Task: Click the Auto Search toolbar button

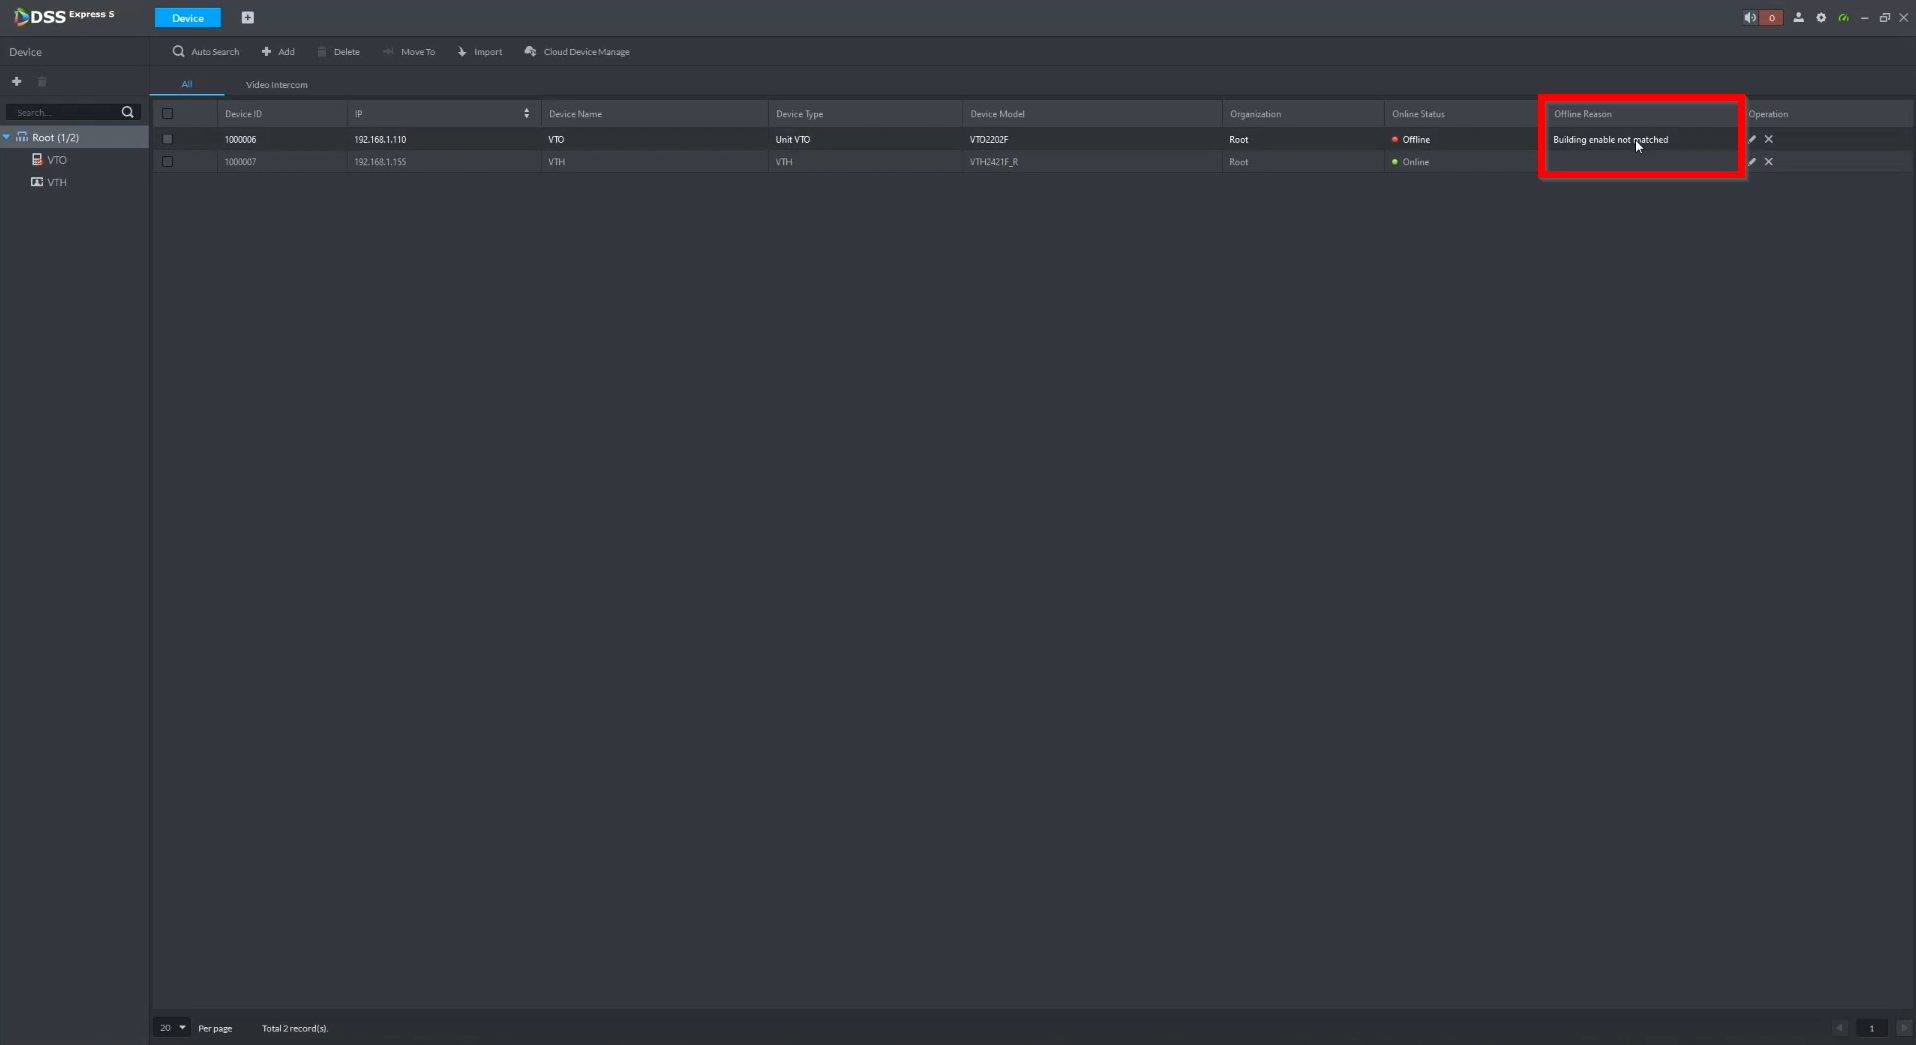Action: coord(206,52)
